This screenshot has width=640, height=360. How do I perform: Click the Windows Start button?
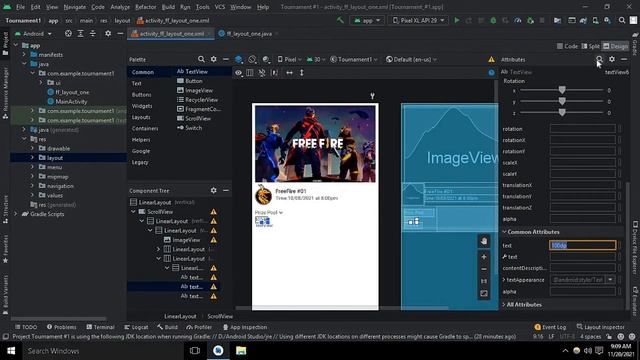coord(11,351)
